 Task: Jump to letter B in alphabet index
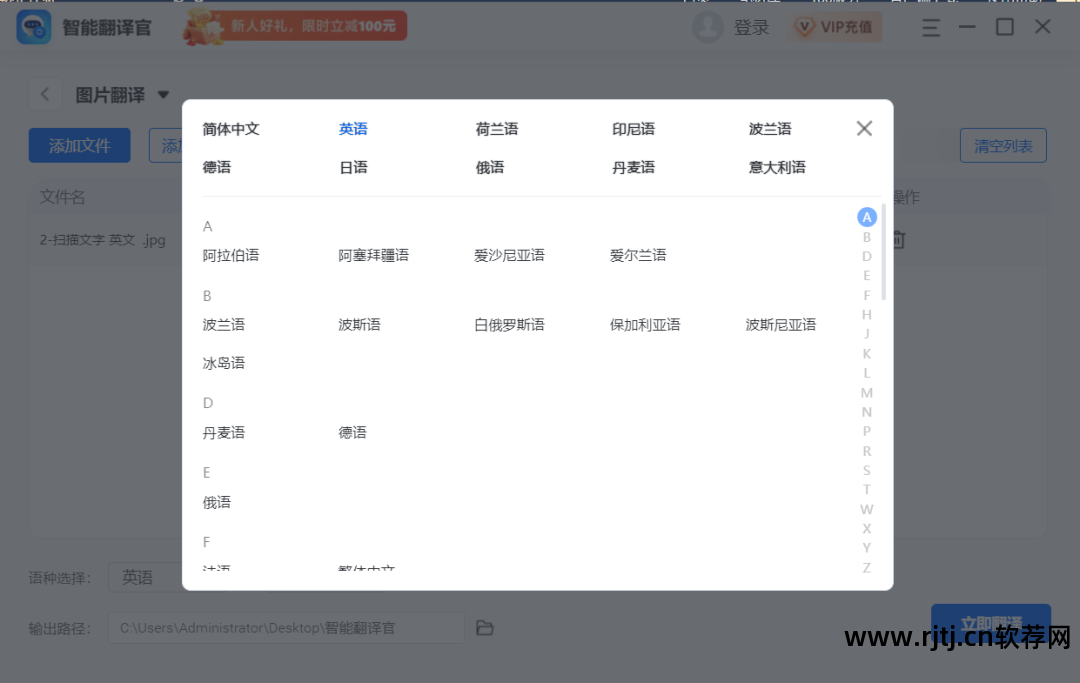coord(866,238)
